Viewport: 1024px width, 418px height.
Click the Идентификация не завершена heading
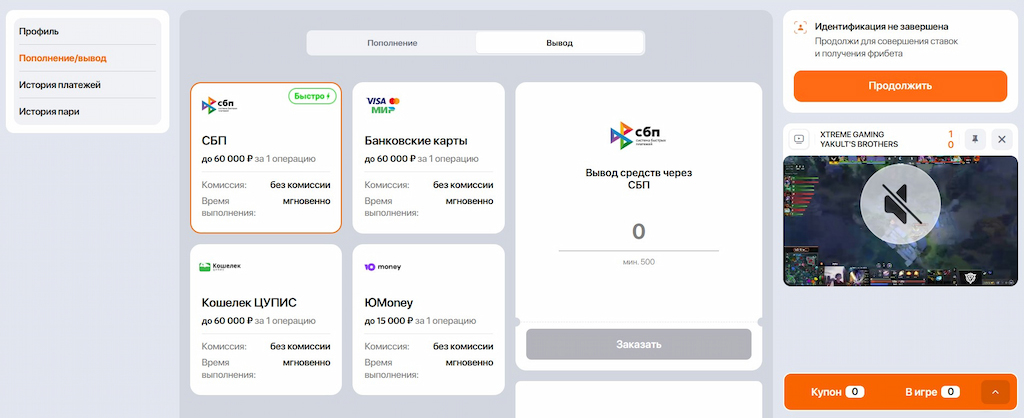point(882,27)
